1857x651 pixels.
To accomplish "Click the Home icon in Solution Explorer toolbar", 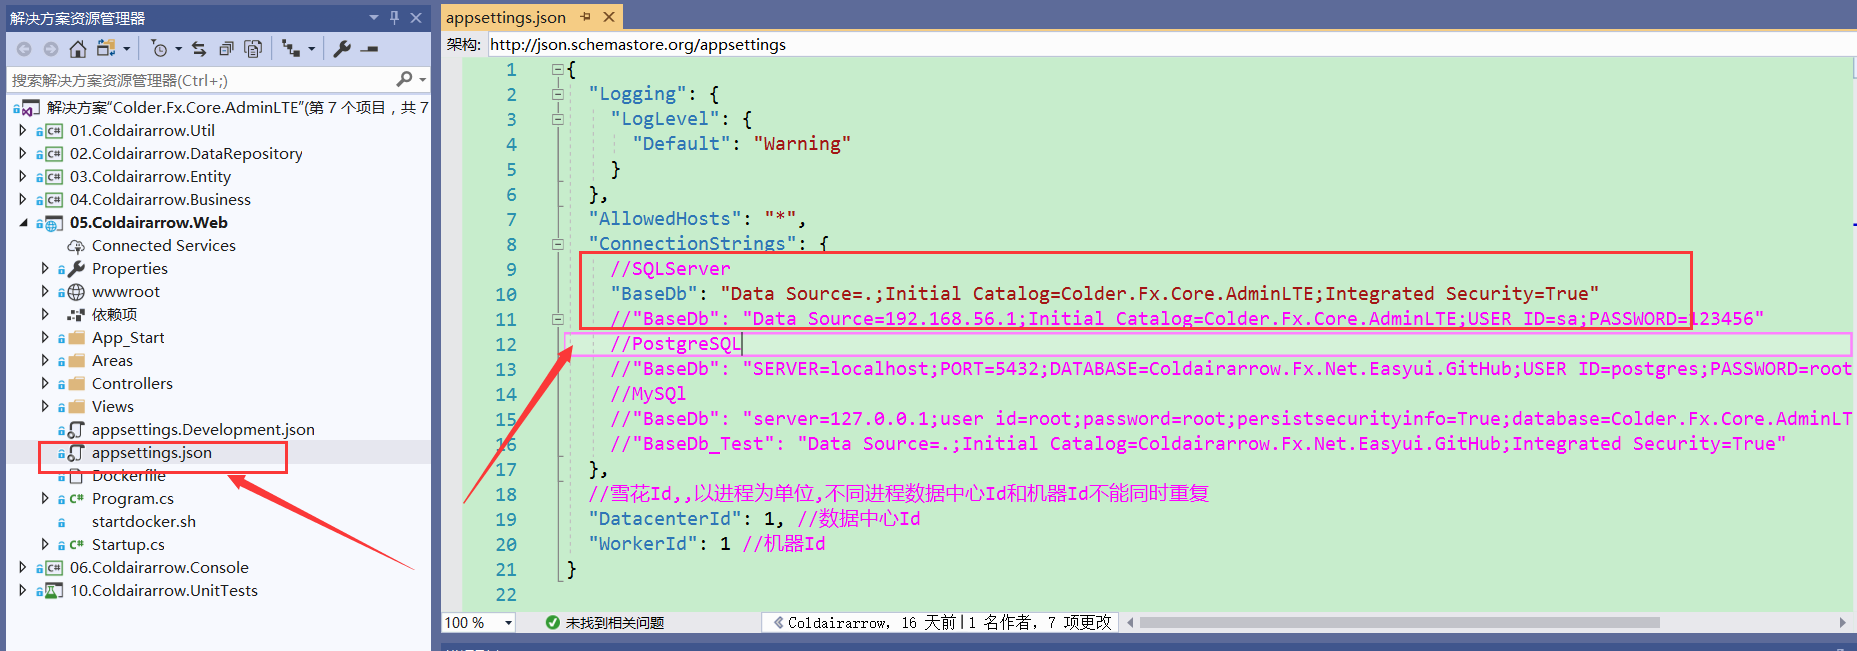I will [78, 48].
